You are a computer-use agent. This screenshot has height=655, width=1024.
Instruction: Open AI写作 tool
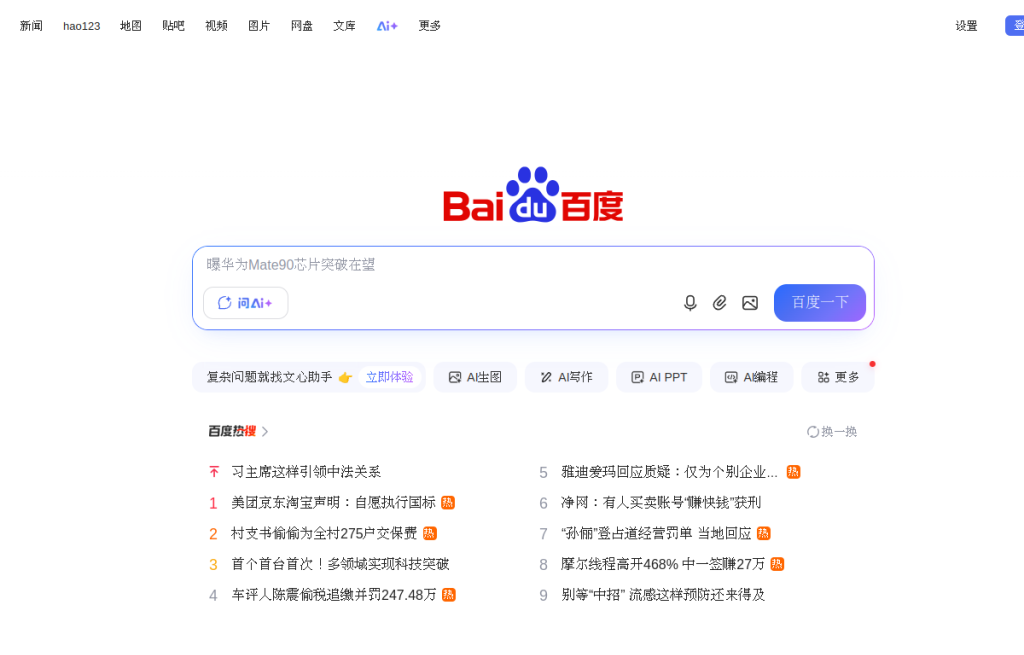click(x=566, y=377)
